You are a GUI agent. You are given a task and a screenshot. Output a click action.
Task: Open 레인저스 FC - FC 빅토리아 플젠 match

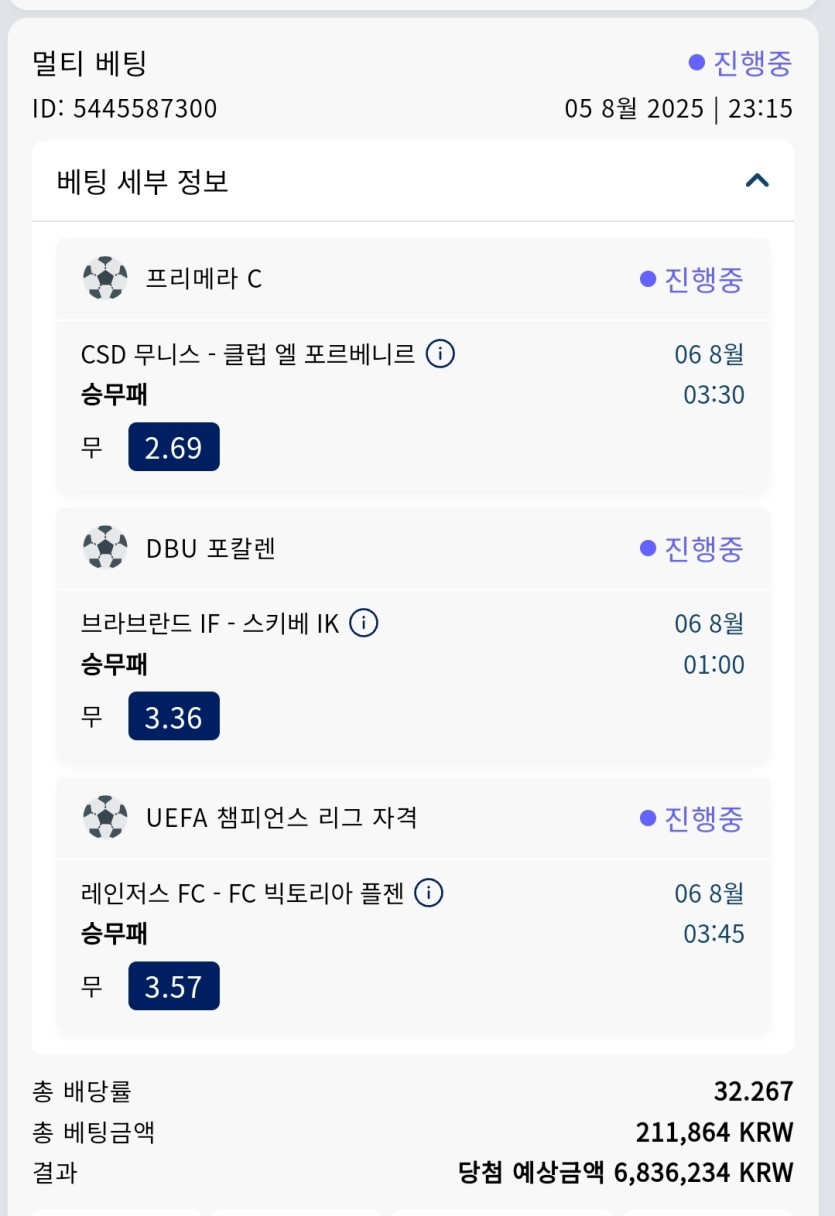pyautogui.click(x=242, y=893)
